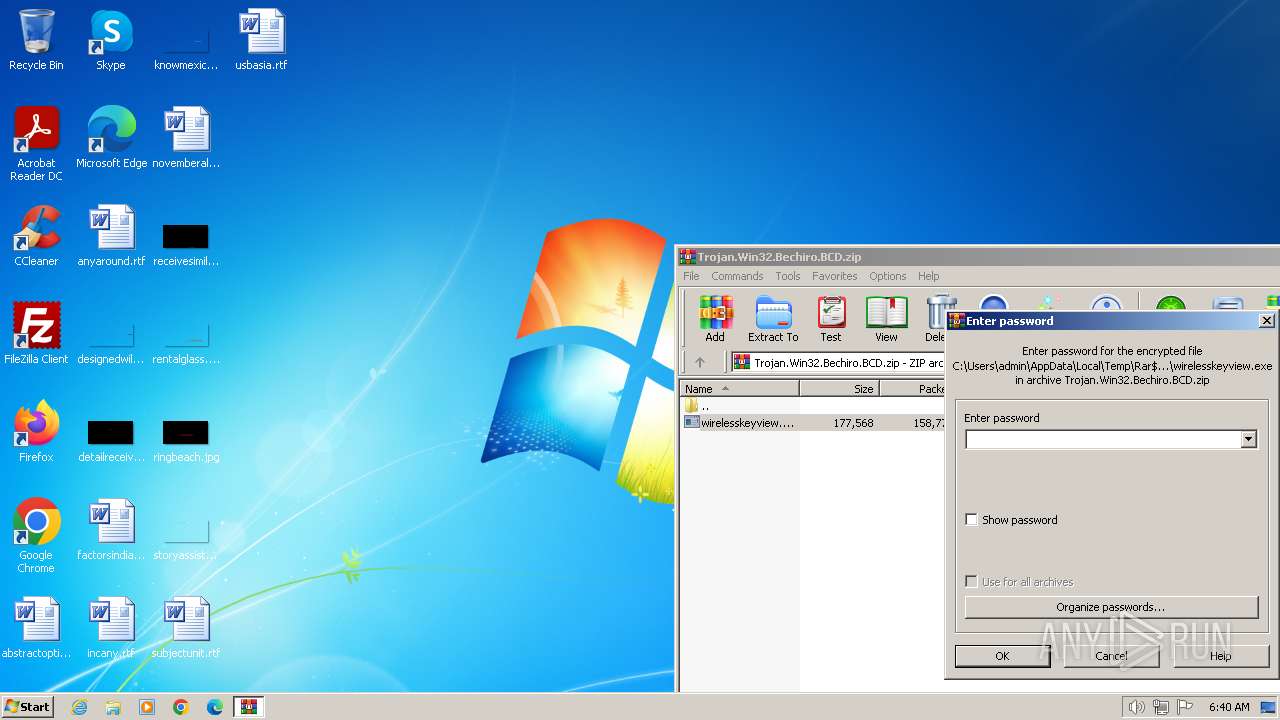Screen dimensions: 1280x720
Task: Launch CCleaner from the desktop
Action: coord(36,235)
